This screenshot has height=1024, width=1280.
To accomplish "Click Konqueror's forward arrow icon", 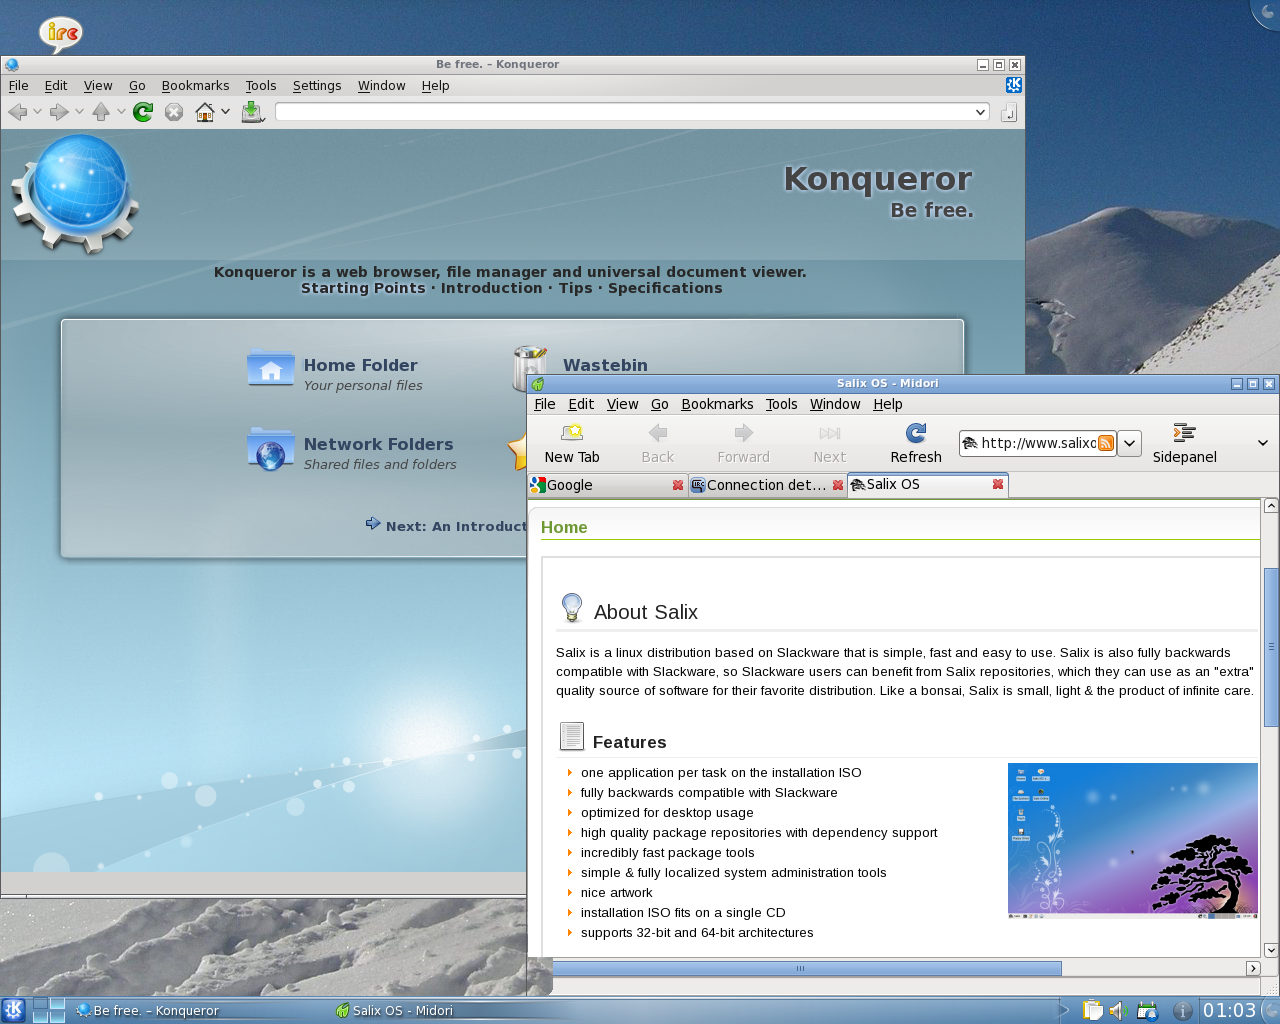I will pyautogui.click(x=59, y=112).
